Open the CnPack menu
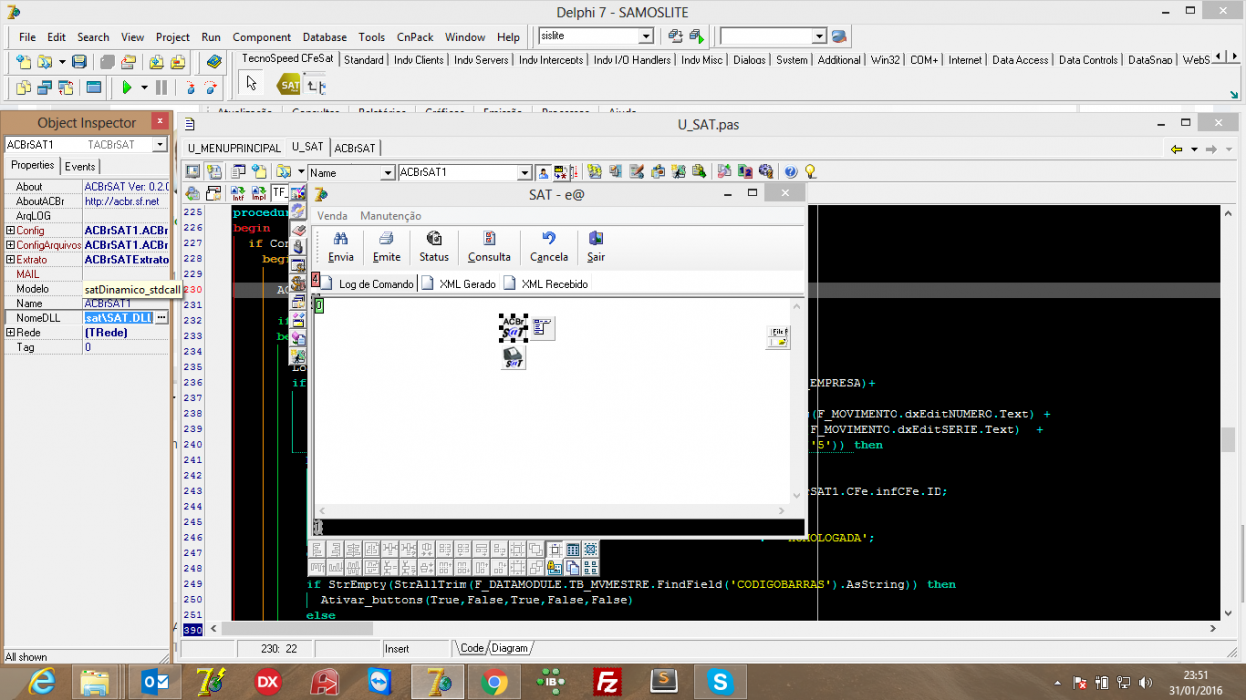Screen dimensions: 1246x700 point(415,37)
